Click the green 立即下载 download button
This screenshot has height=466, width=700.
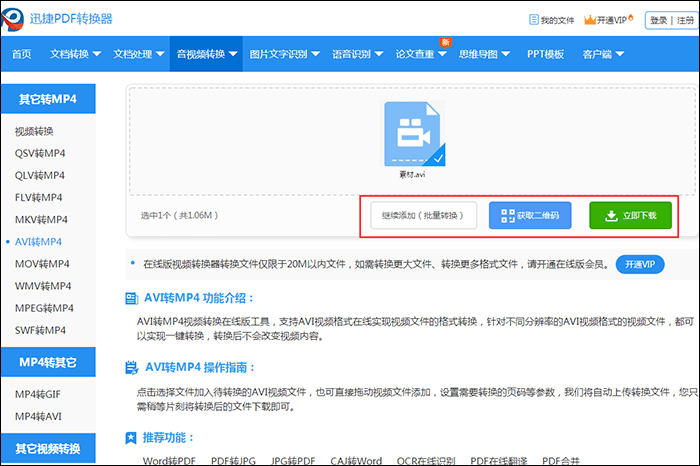point(629,215)
